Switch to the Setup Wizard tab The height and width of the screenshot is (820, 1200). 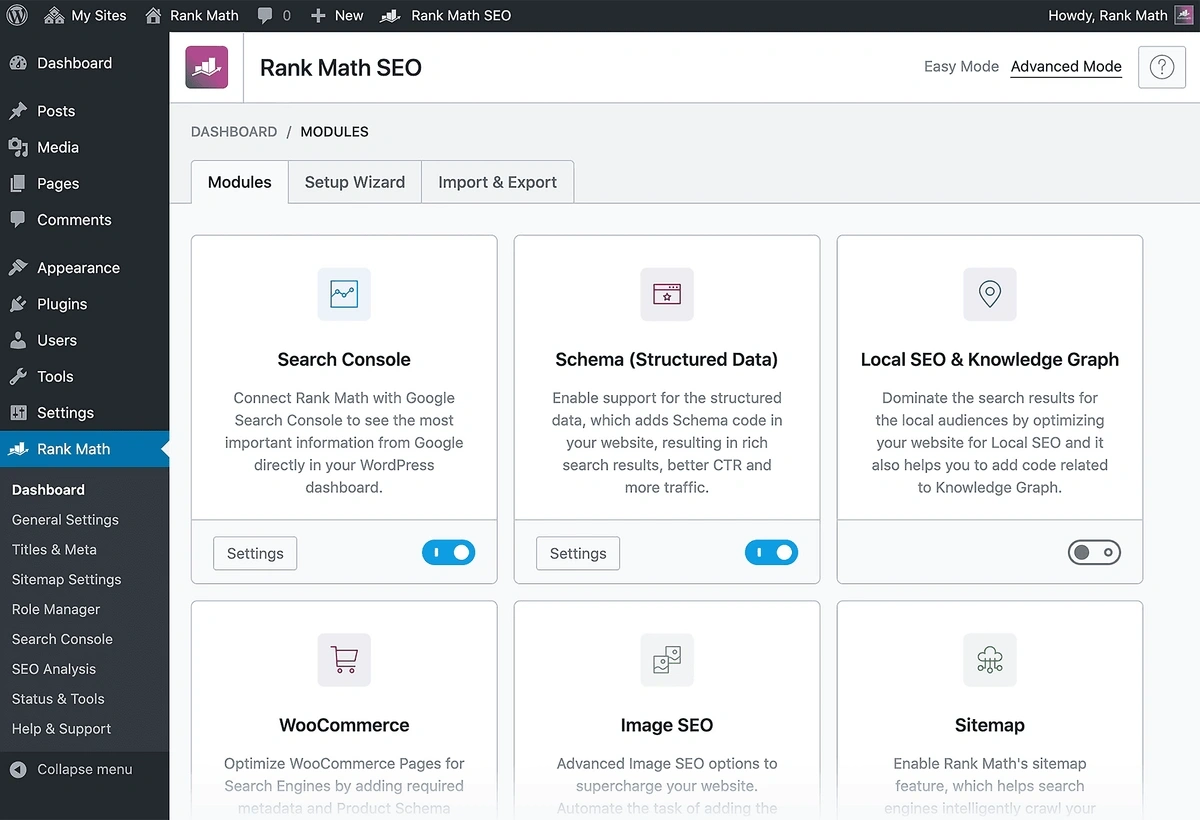(355, 182)
